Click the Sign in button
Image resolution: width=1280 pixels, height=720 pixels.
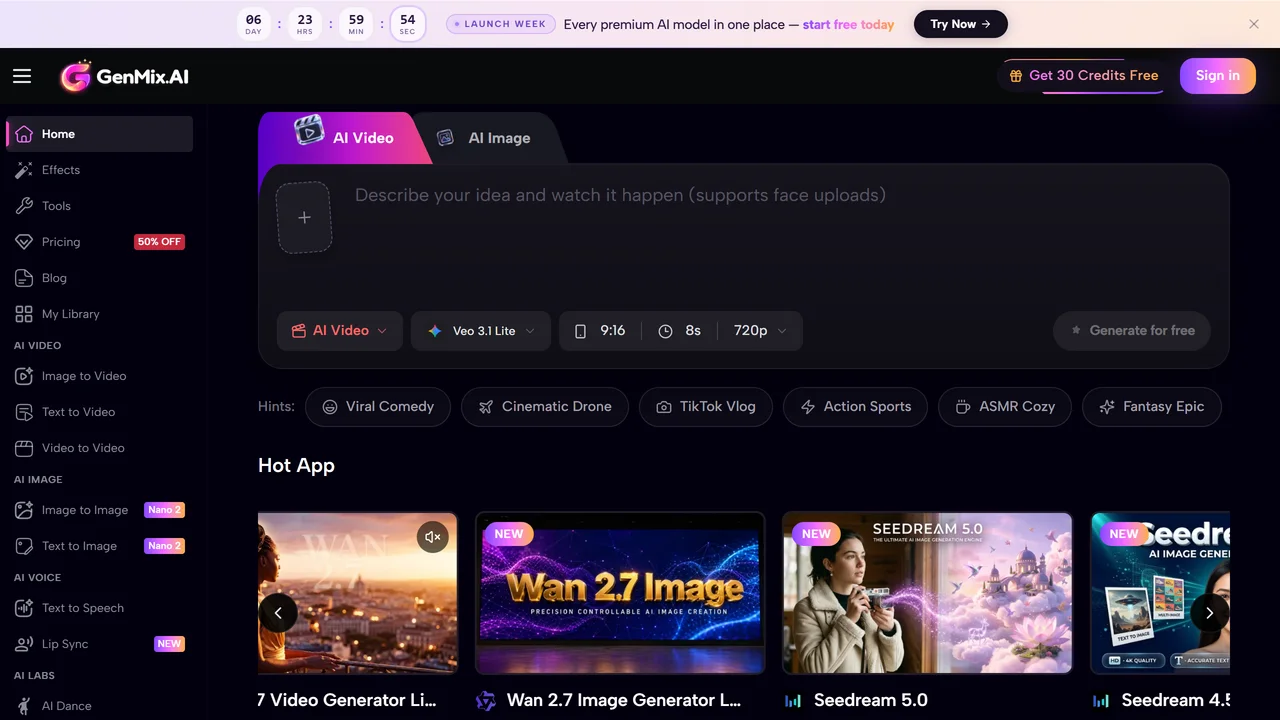(1217, 76)
